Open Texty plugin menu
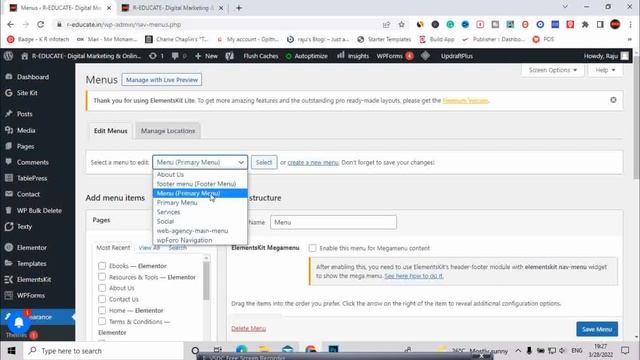The width and height of the screenshot is (640, 360). pos(24,227)
